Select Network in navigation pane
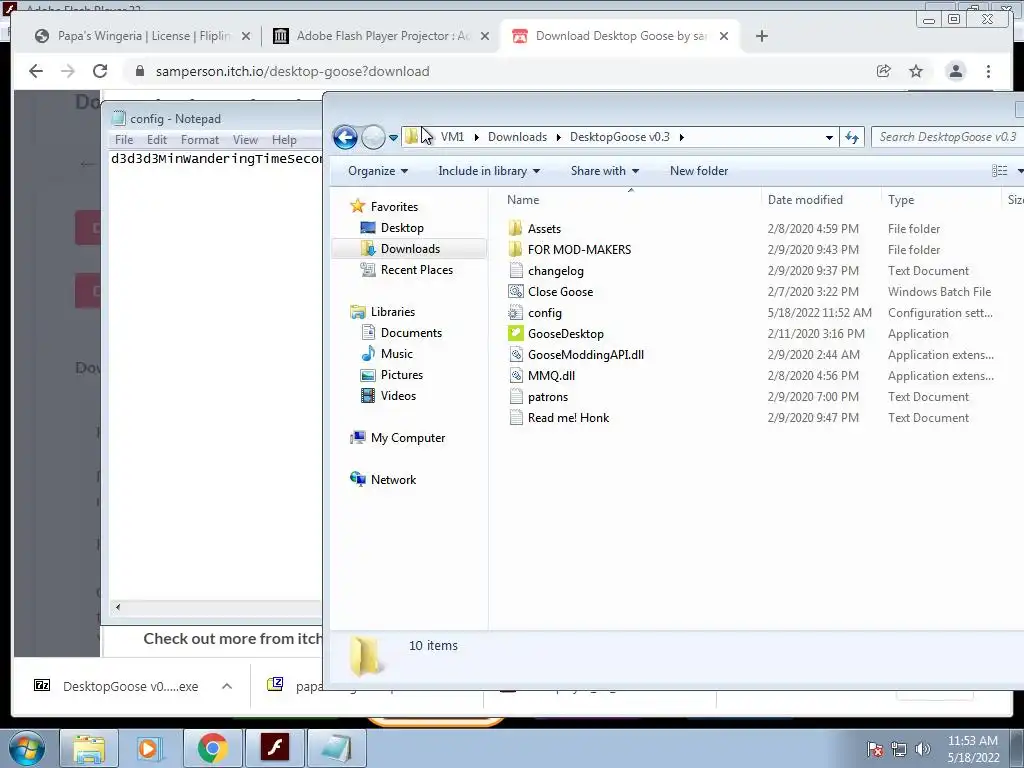 (393, 480)
